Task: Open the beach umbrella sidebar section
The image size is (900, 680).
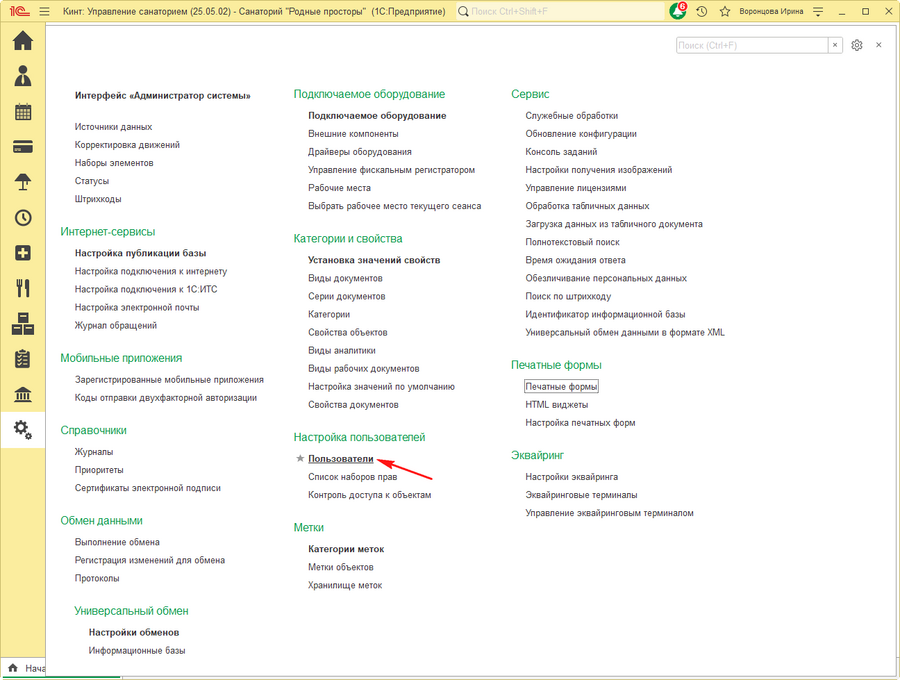Action: 23,182
